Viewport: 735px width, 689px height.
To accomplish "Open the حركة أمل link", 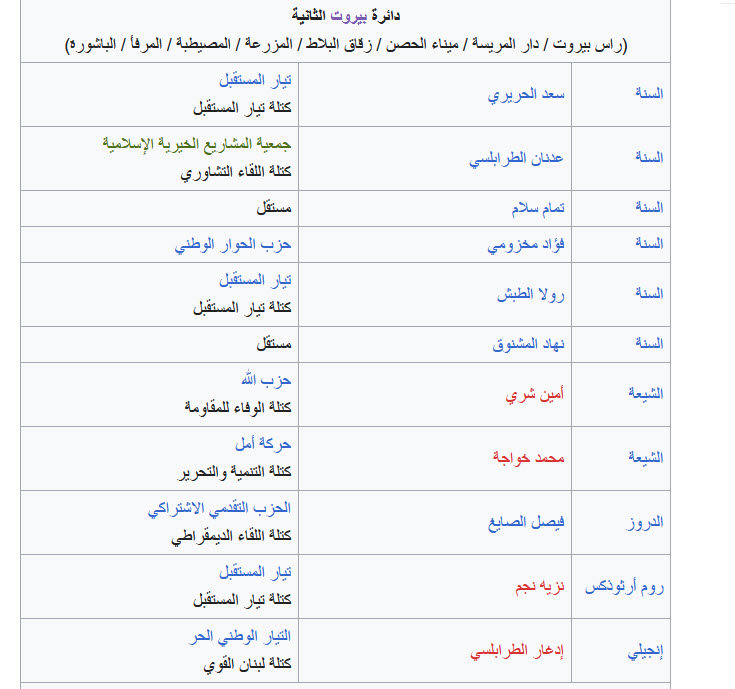I will (263, 444).
